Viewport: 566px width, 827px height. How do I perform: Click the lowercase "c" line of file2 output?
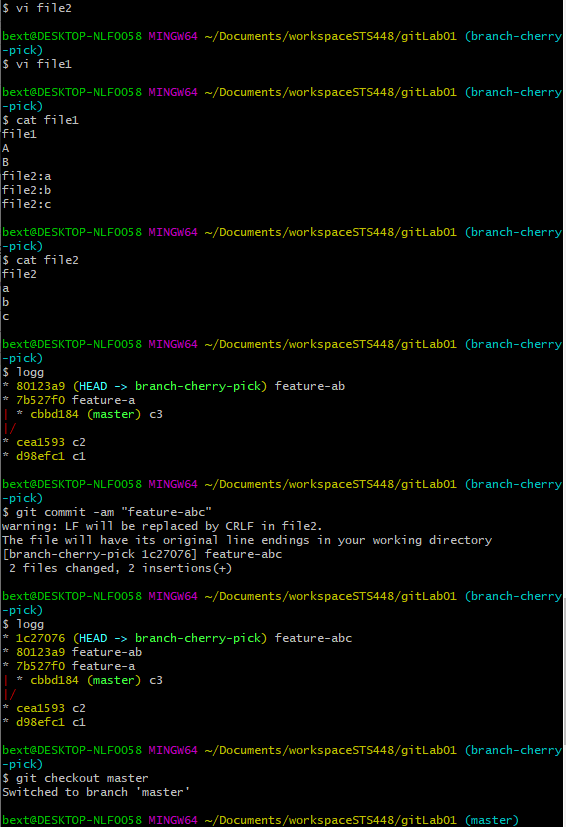tap(6, 316)
